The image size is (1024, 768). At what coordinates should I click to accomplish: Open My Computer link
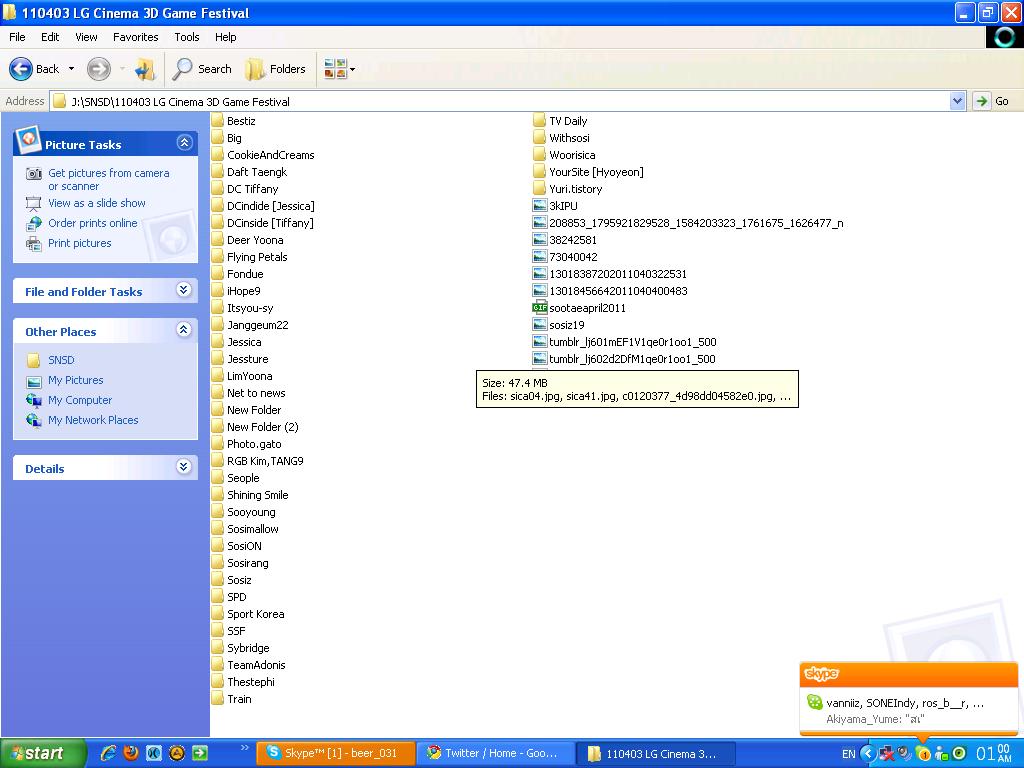click(80, 400)
